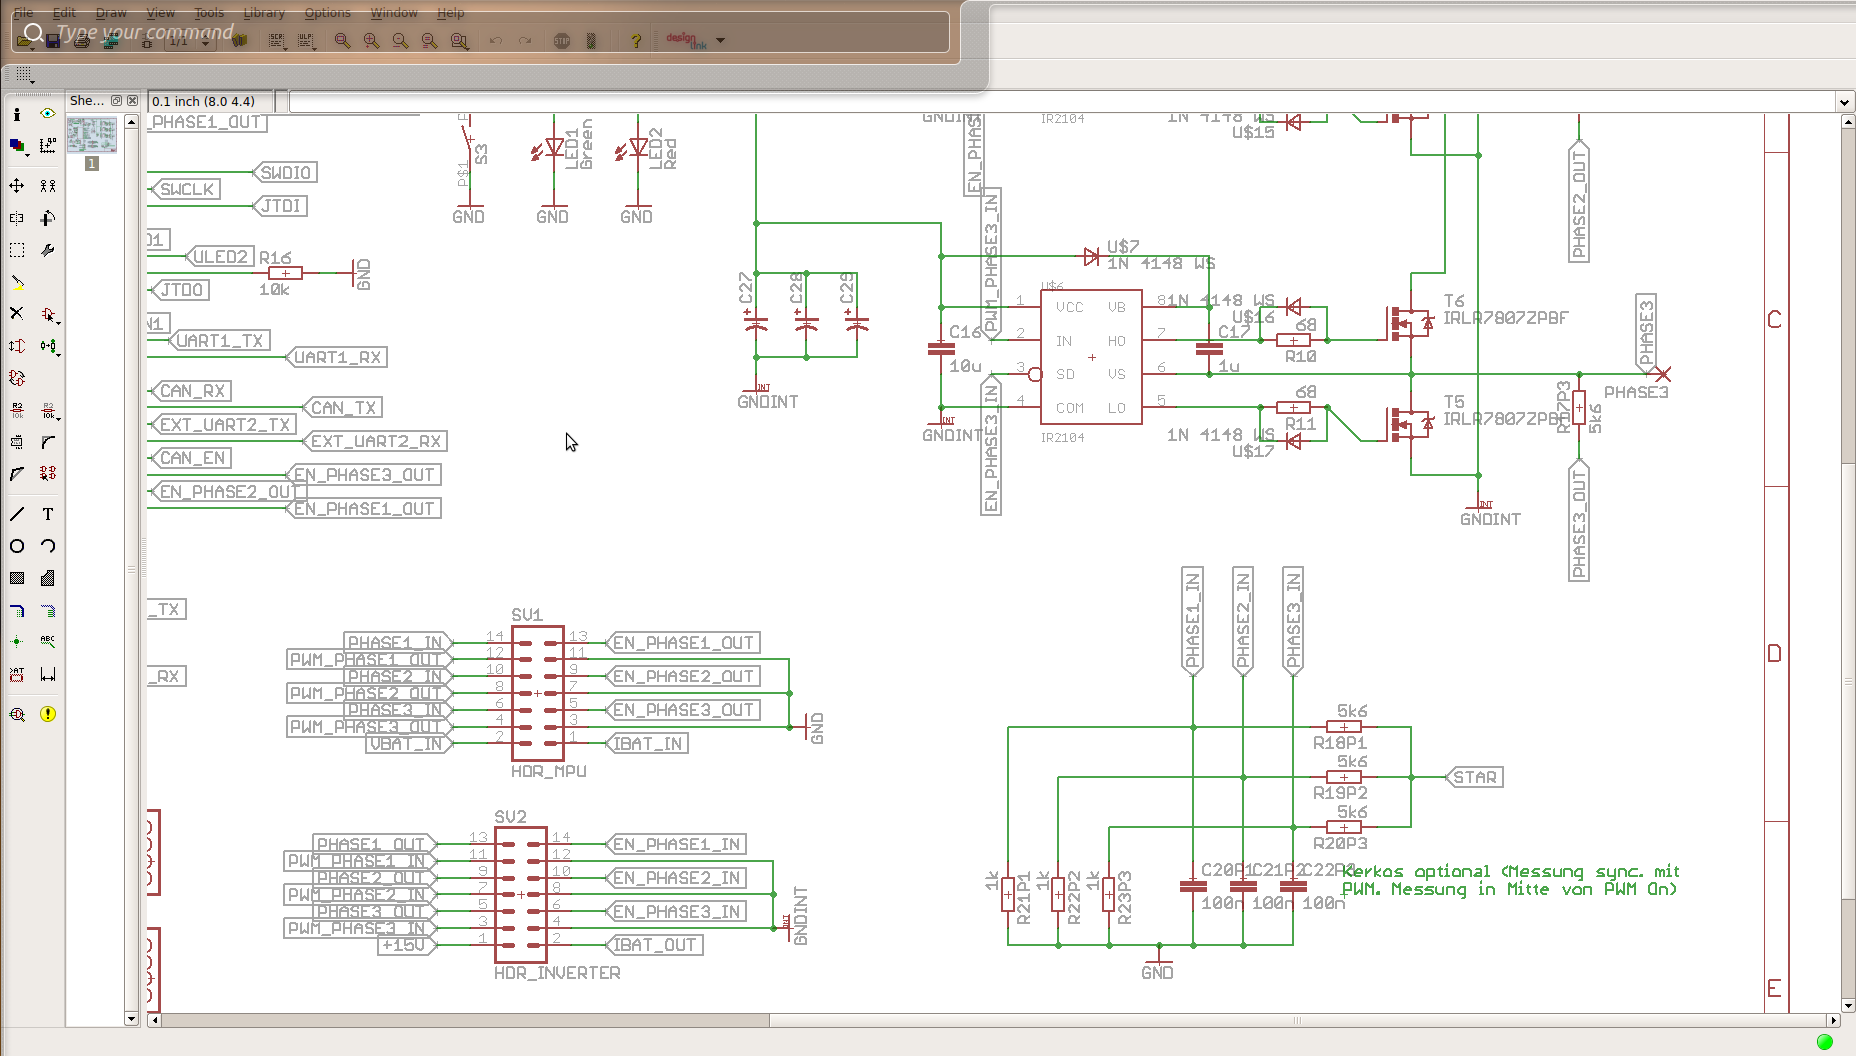Open the Display layers tool
1856x1056 pixels.
[x=17, y=146]
